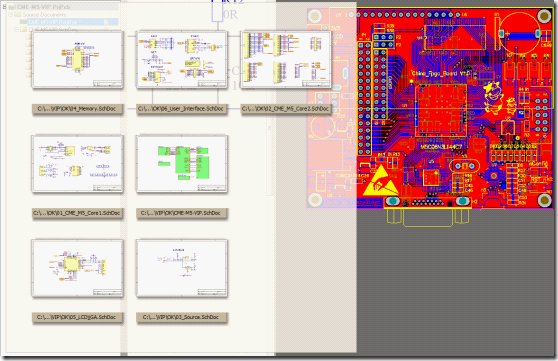Image resolution: width=558 pixels, height=361 pixels.
Task: Open the 02_CME_M5_Core2.SchDoc thumbnail preview
Action: (x=286, y=59)
